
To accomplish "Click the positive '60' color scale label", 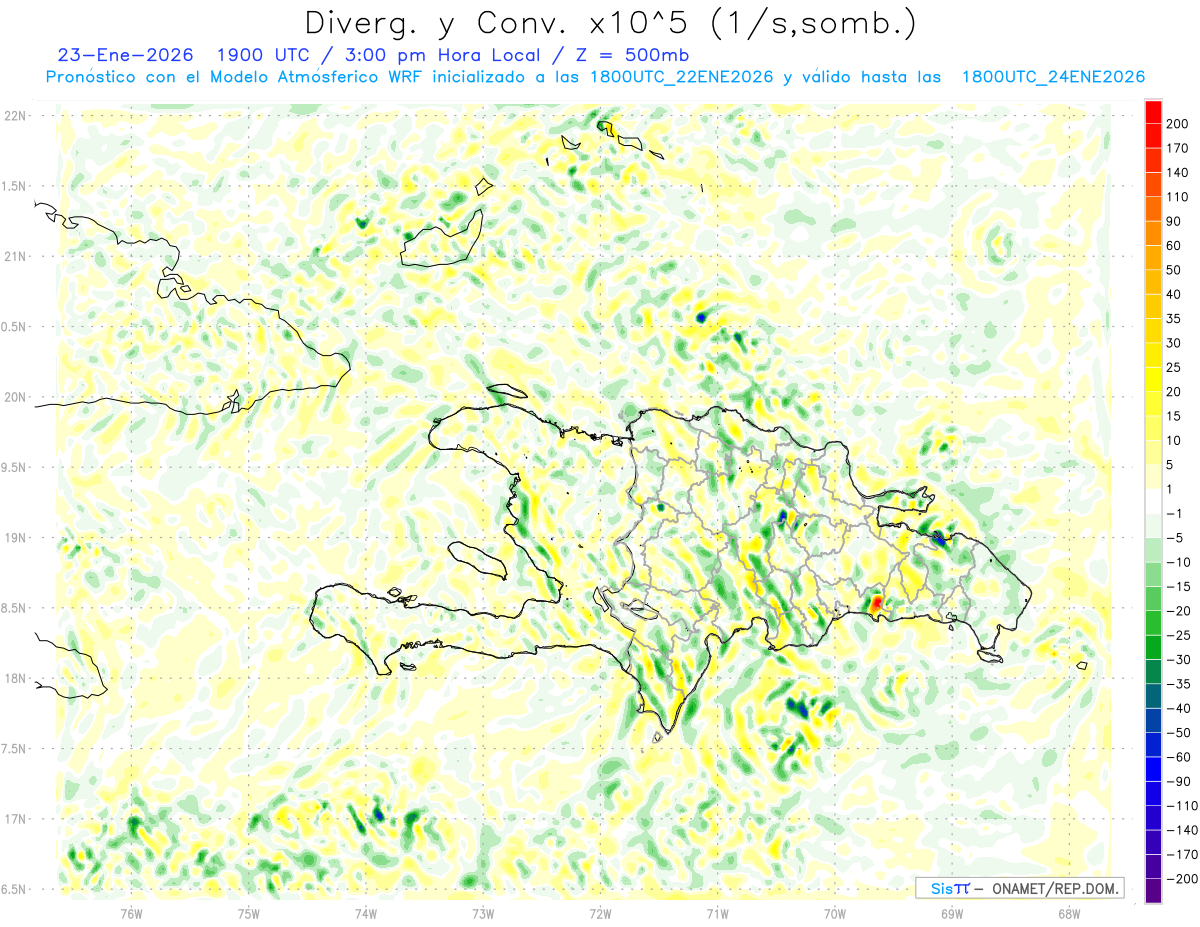I will (x=1174, y=245).
